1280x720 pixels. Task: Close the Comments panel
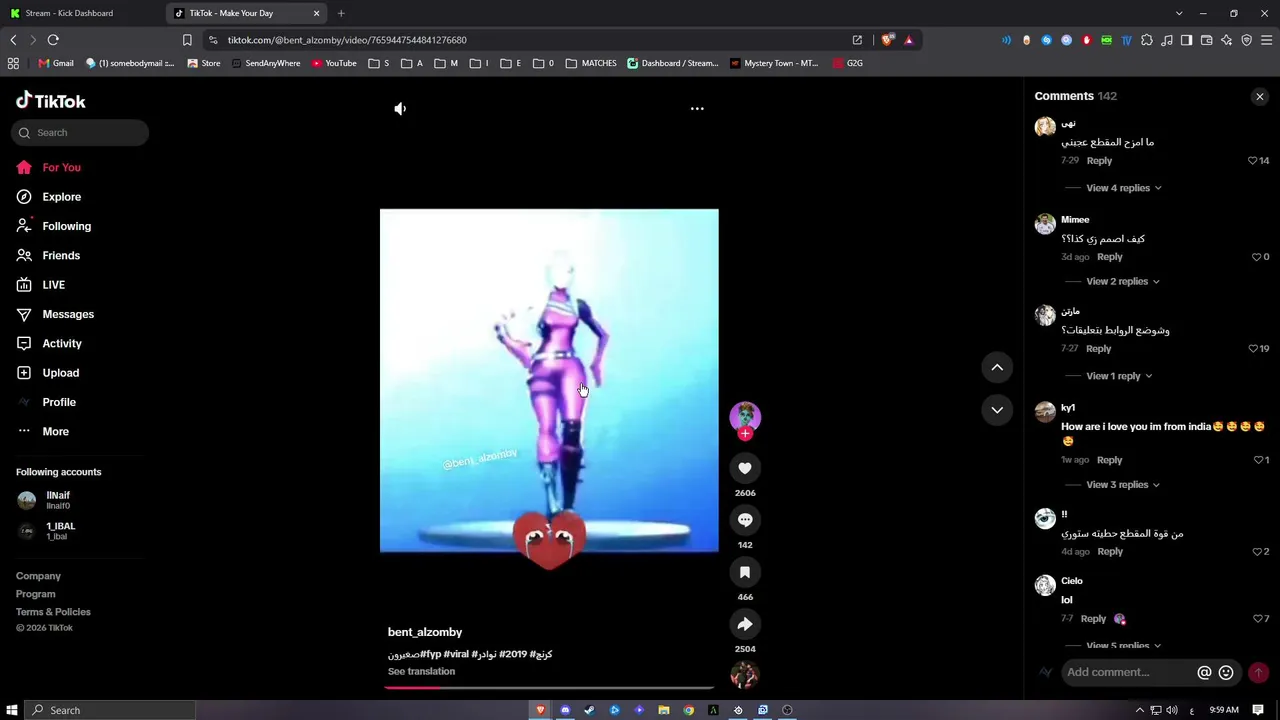tap(1260, 96)
